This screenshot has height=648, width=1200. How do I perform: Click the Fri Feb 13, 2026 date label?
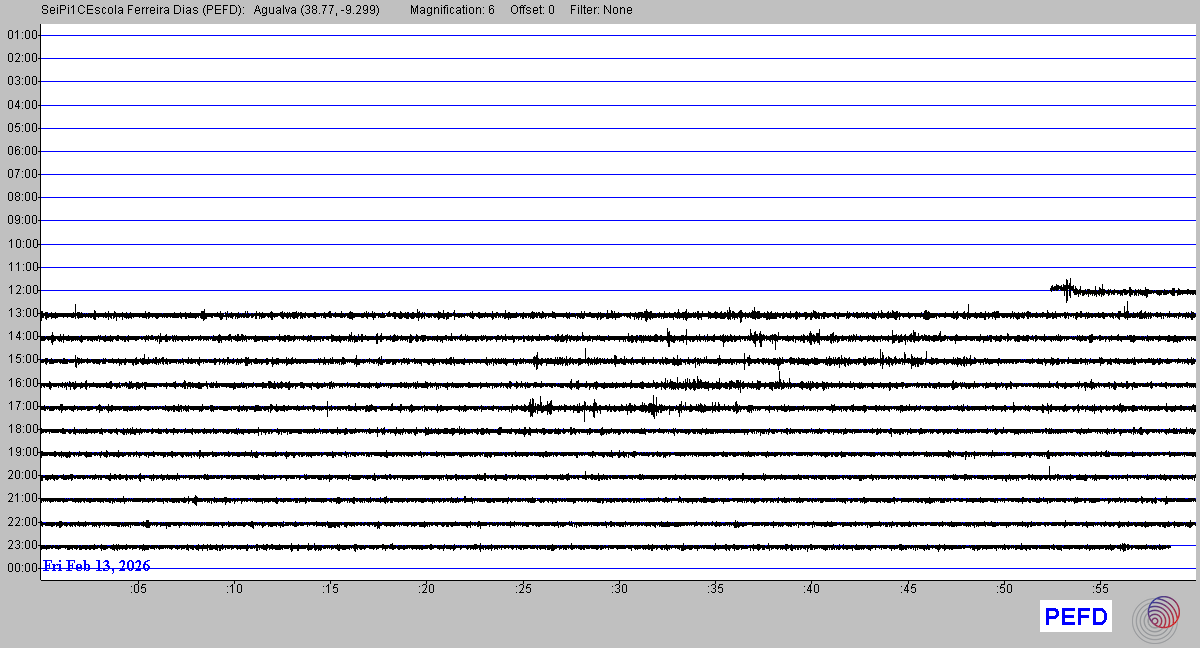[96, 566]
